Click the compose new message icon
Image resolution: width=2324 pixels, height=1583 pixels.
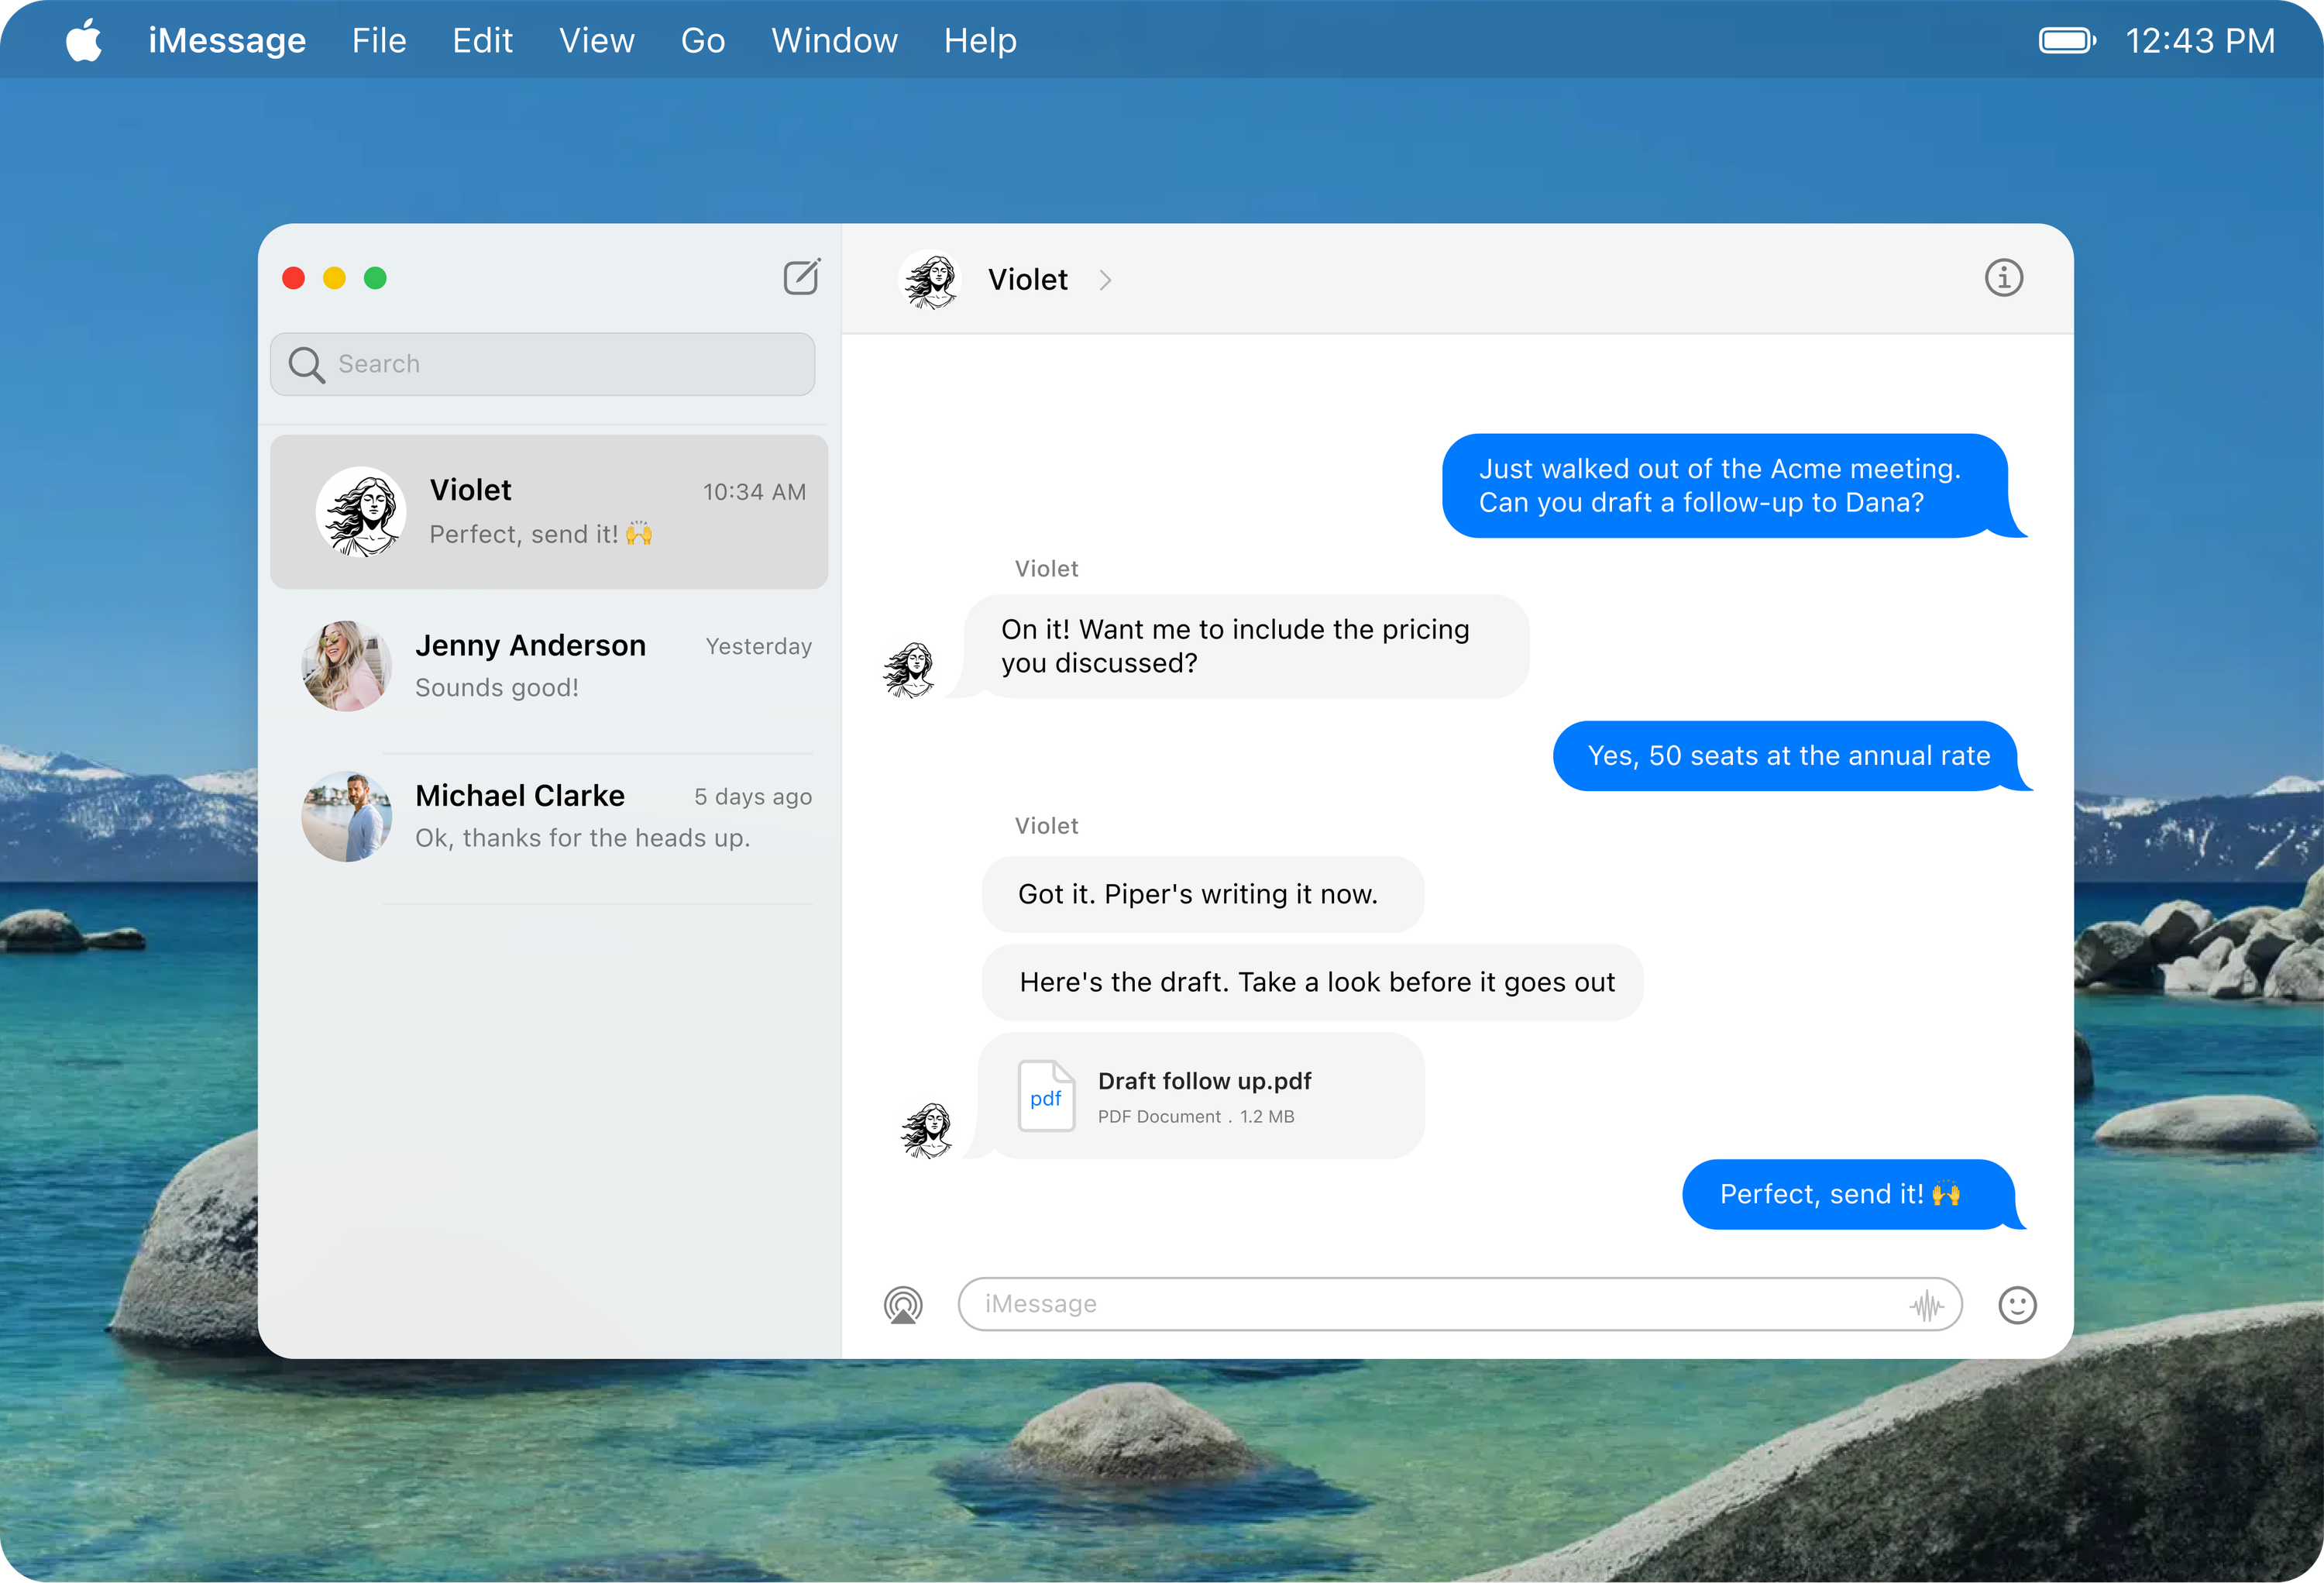pyautogui.click(x=801, y=277)
